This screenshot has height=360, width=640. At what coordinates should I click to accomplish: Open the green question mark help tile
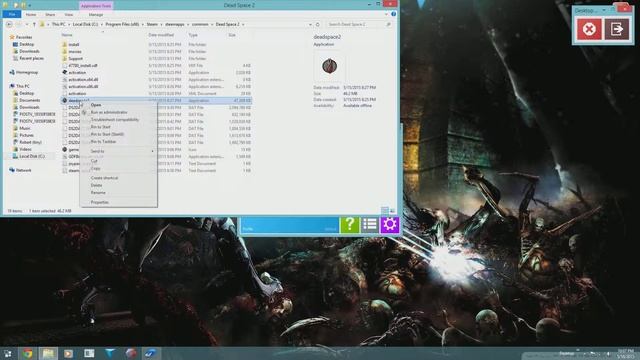[x=349, y=224]
